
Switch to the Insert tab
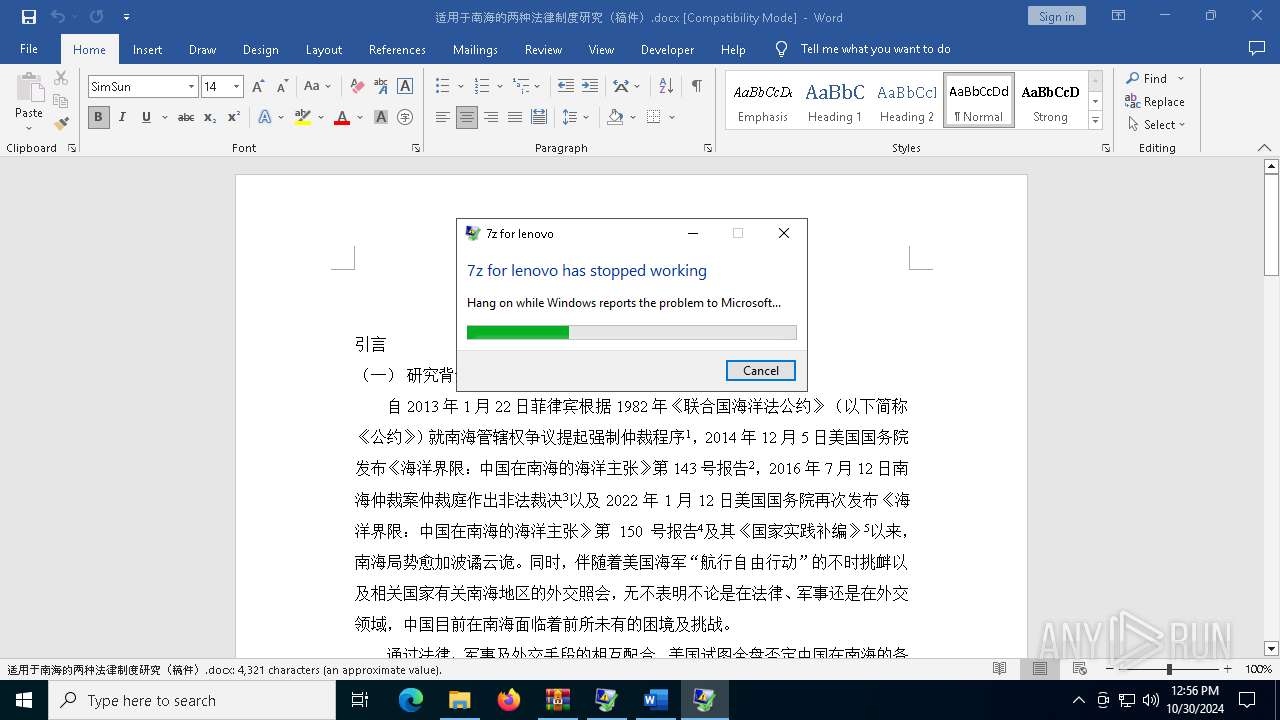click(147, 49)
